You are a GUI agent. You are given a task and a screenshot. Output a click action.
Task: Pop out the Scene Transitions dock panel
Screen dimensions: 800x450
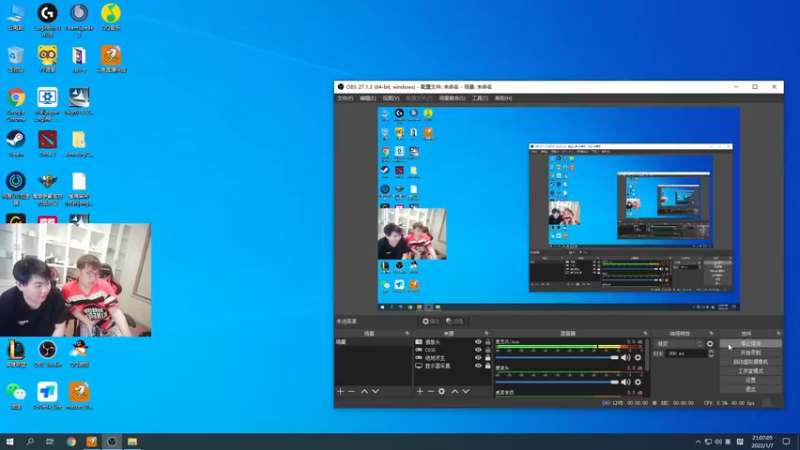[x=711, y=333]
